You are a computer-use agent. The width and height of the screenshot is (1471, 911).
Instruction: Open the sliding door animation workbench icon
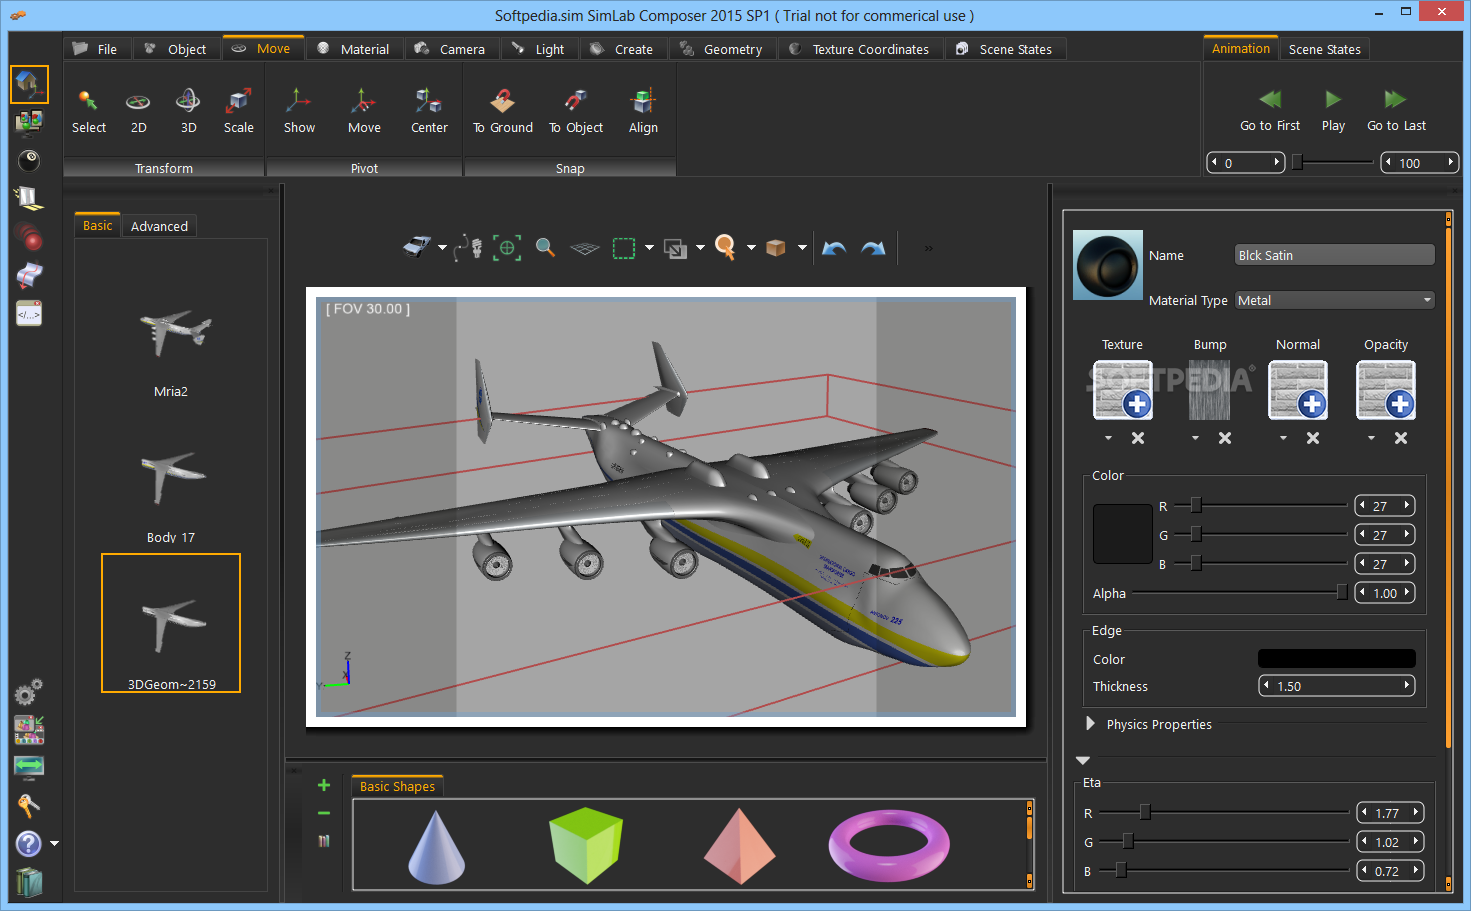click(29, 198)
